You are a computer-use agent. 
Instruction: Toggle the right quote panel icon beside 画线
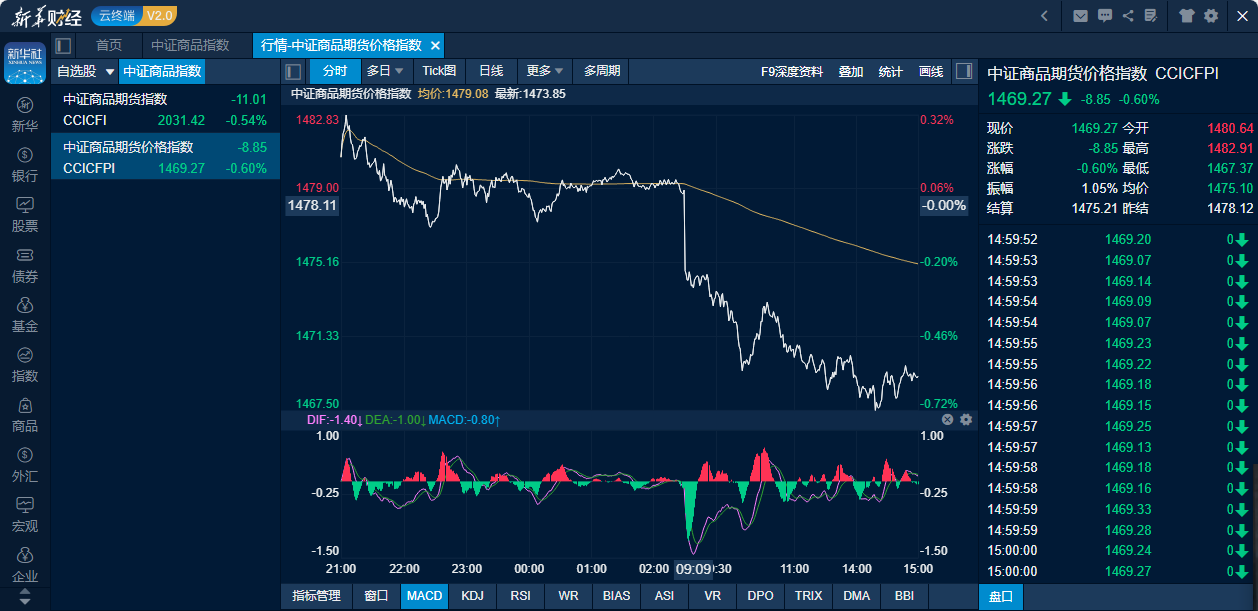964,71
